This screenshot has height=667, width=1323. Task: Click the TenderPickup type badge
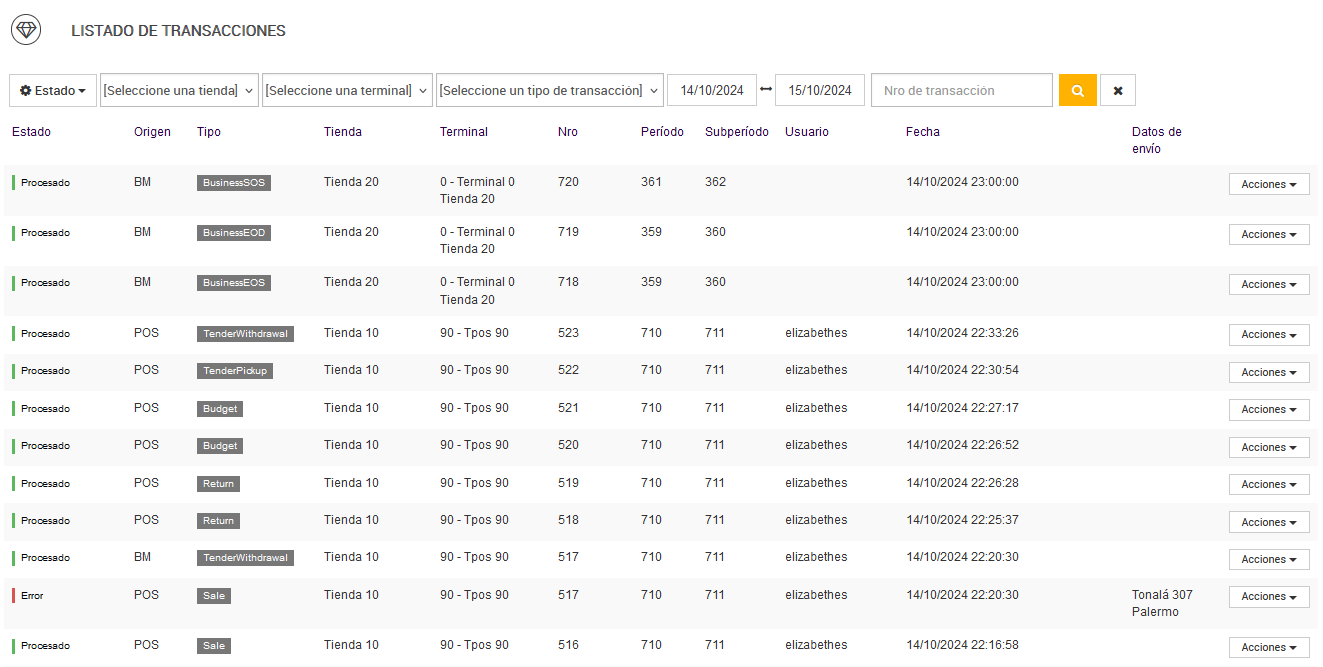click(x=235, y=371)
